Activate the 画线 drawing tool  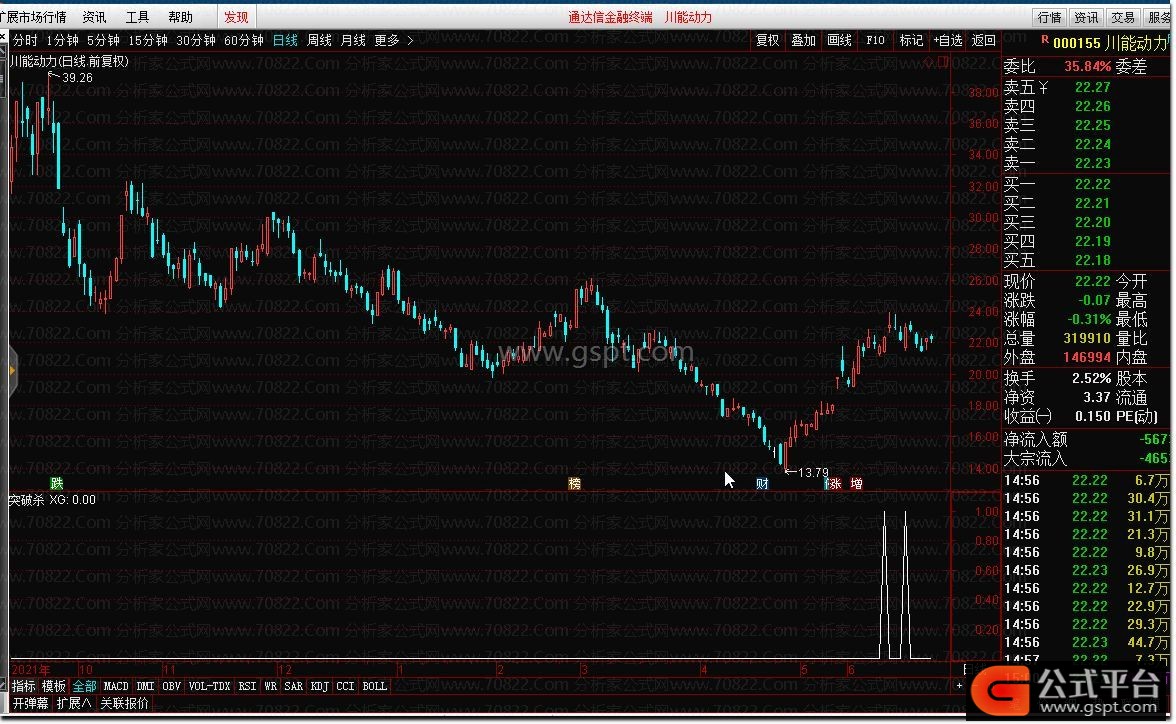[839, 41]
